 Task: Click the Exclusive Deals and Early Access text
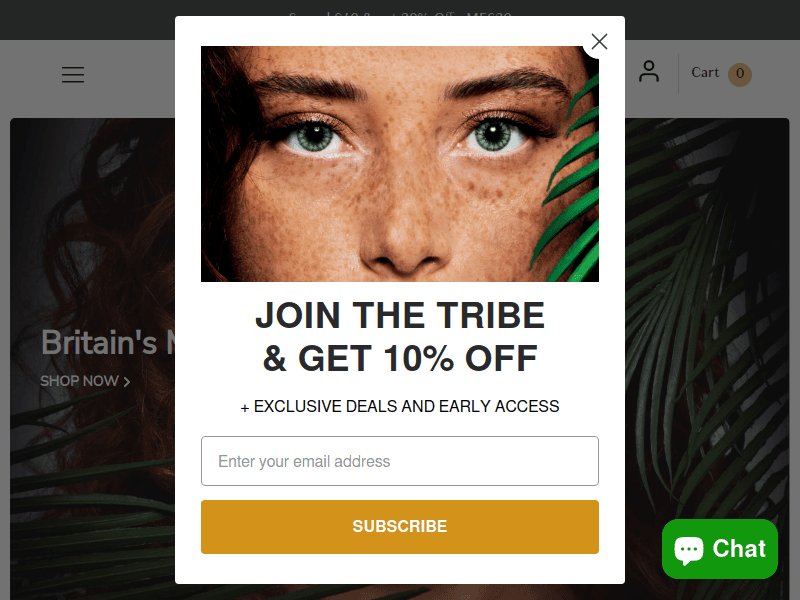[399, 406]
